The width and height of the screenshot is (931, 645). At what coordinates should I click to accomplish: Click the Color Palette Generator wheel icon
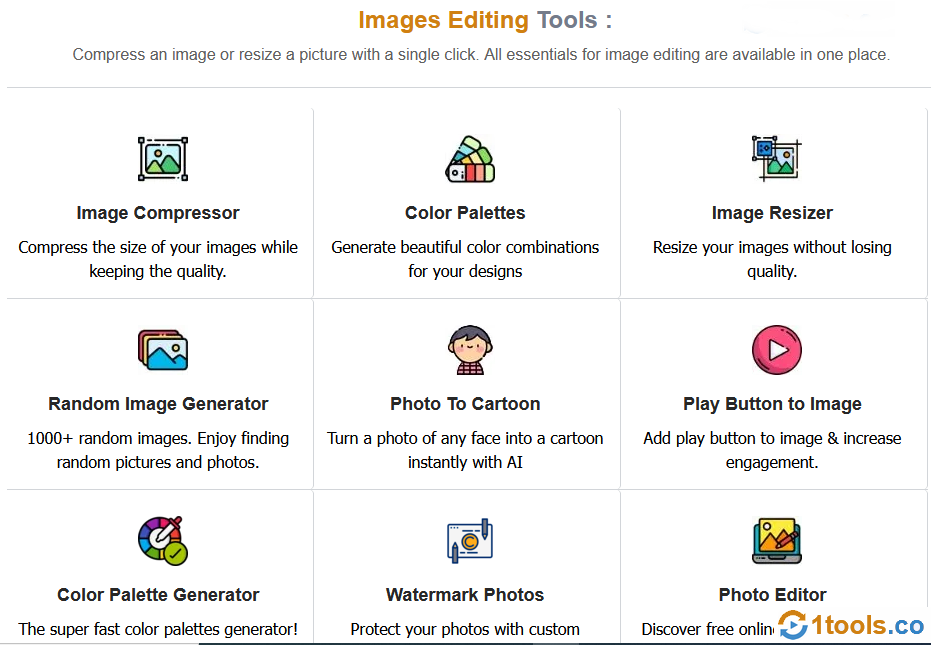tap(162, 540)
